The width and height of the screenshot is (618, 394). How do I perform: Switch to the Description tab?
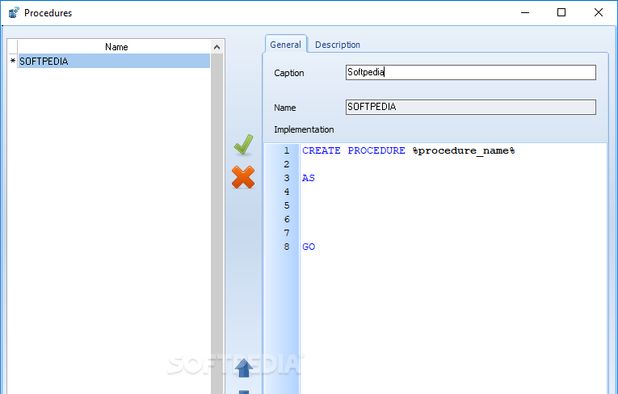[337, 45]
